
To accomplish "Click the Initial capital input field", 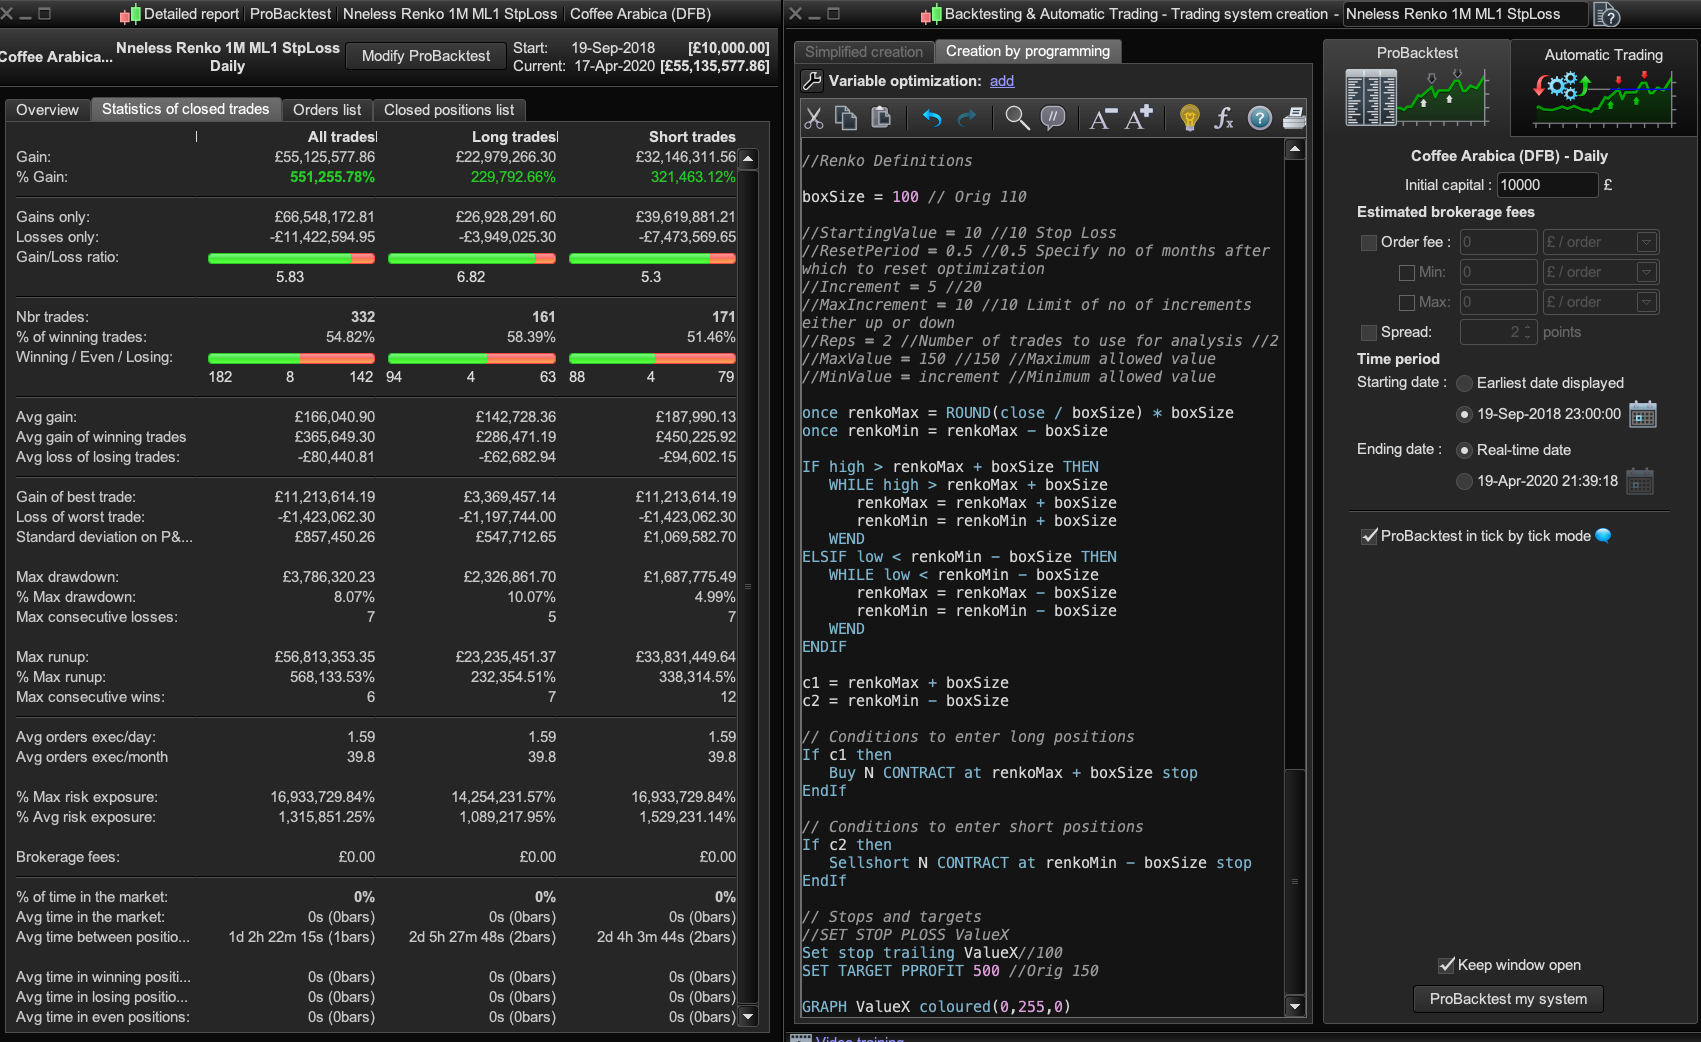I will pyautogui.click(x=1546, y=185).
